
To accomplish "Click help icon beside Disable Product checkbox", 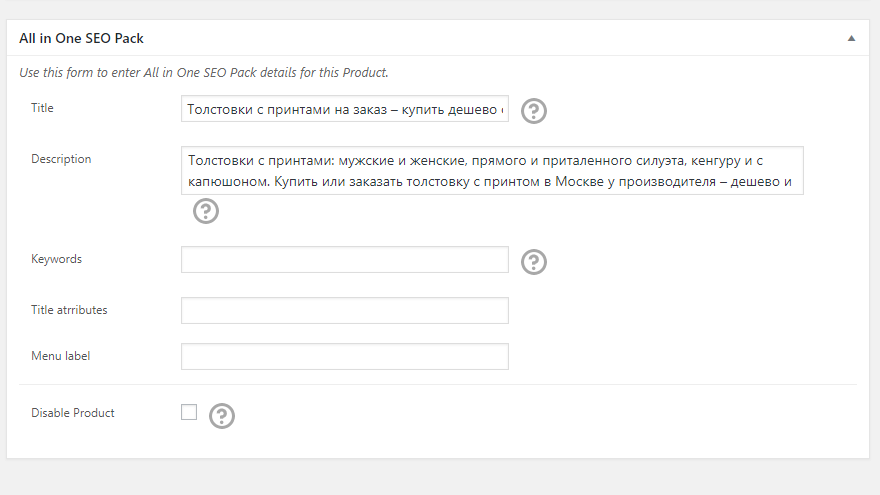I will 221,415.
